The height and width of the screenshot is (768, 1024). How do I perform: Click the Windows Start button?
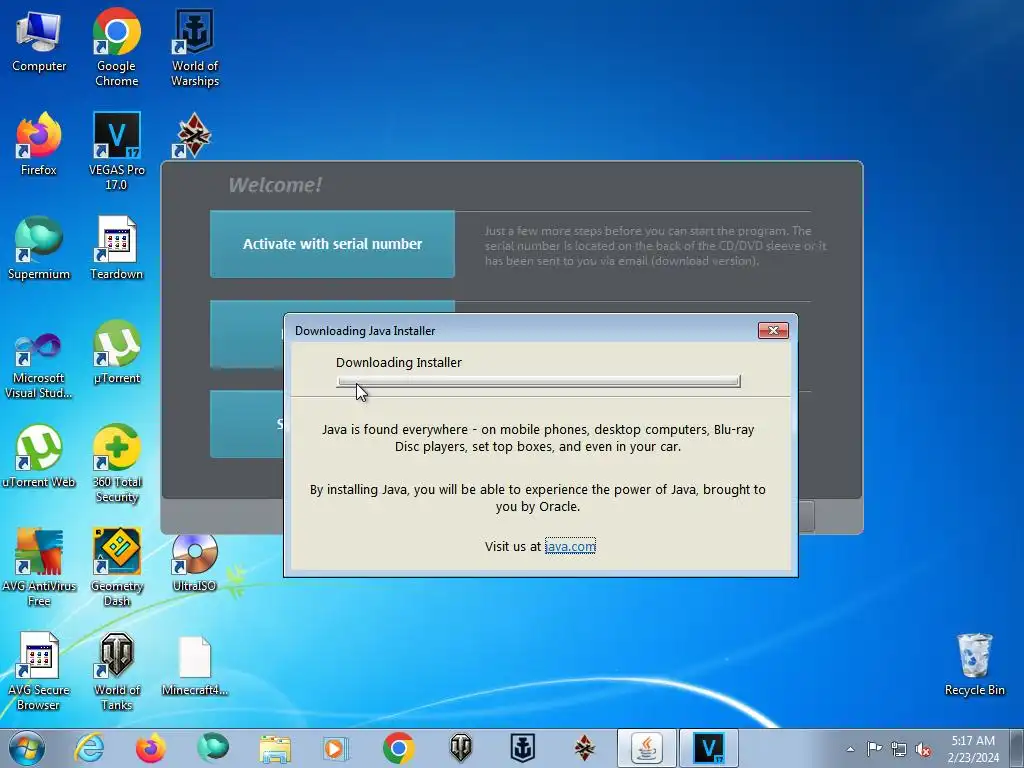click(x=27, y=748)
